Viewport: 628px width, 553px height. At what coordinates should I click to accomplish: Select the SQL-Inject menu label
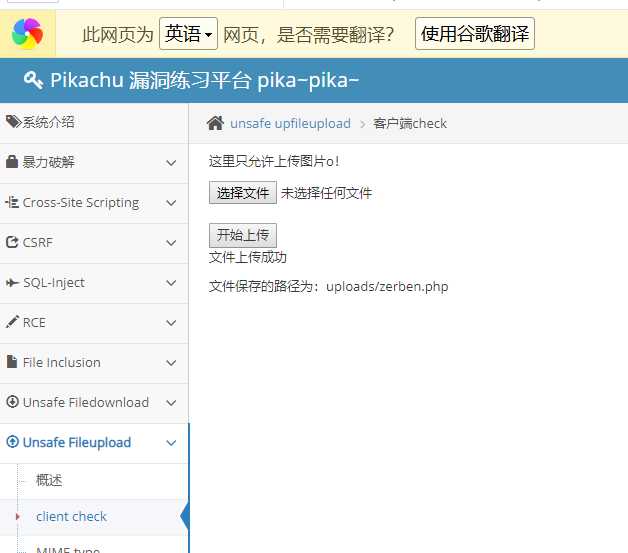click(x=54, y=283)
